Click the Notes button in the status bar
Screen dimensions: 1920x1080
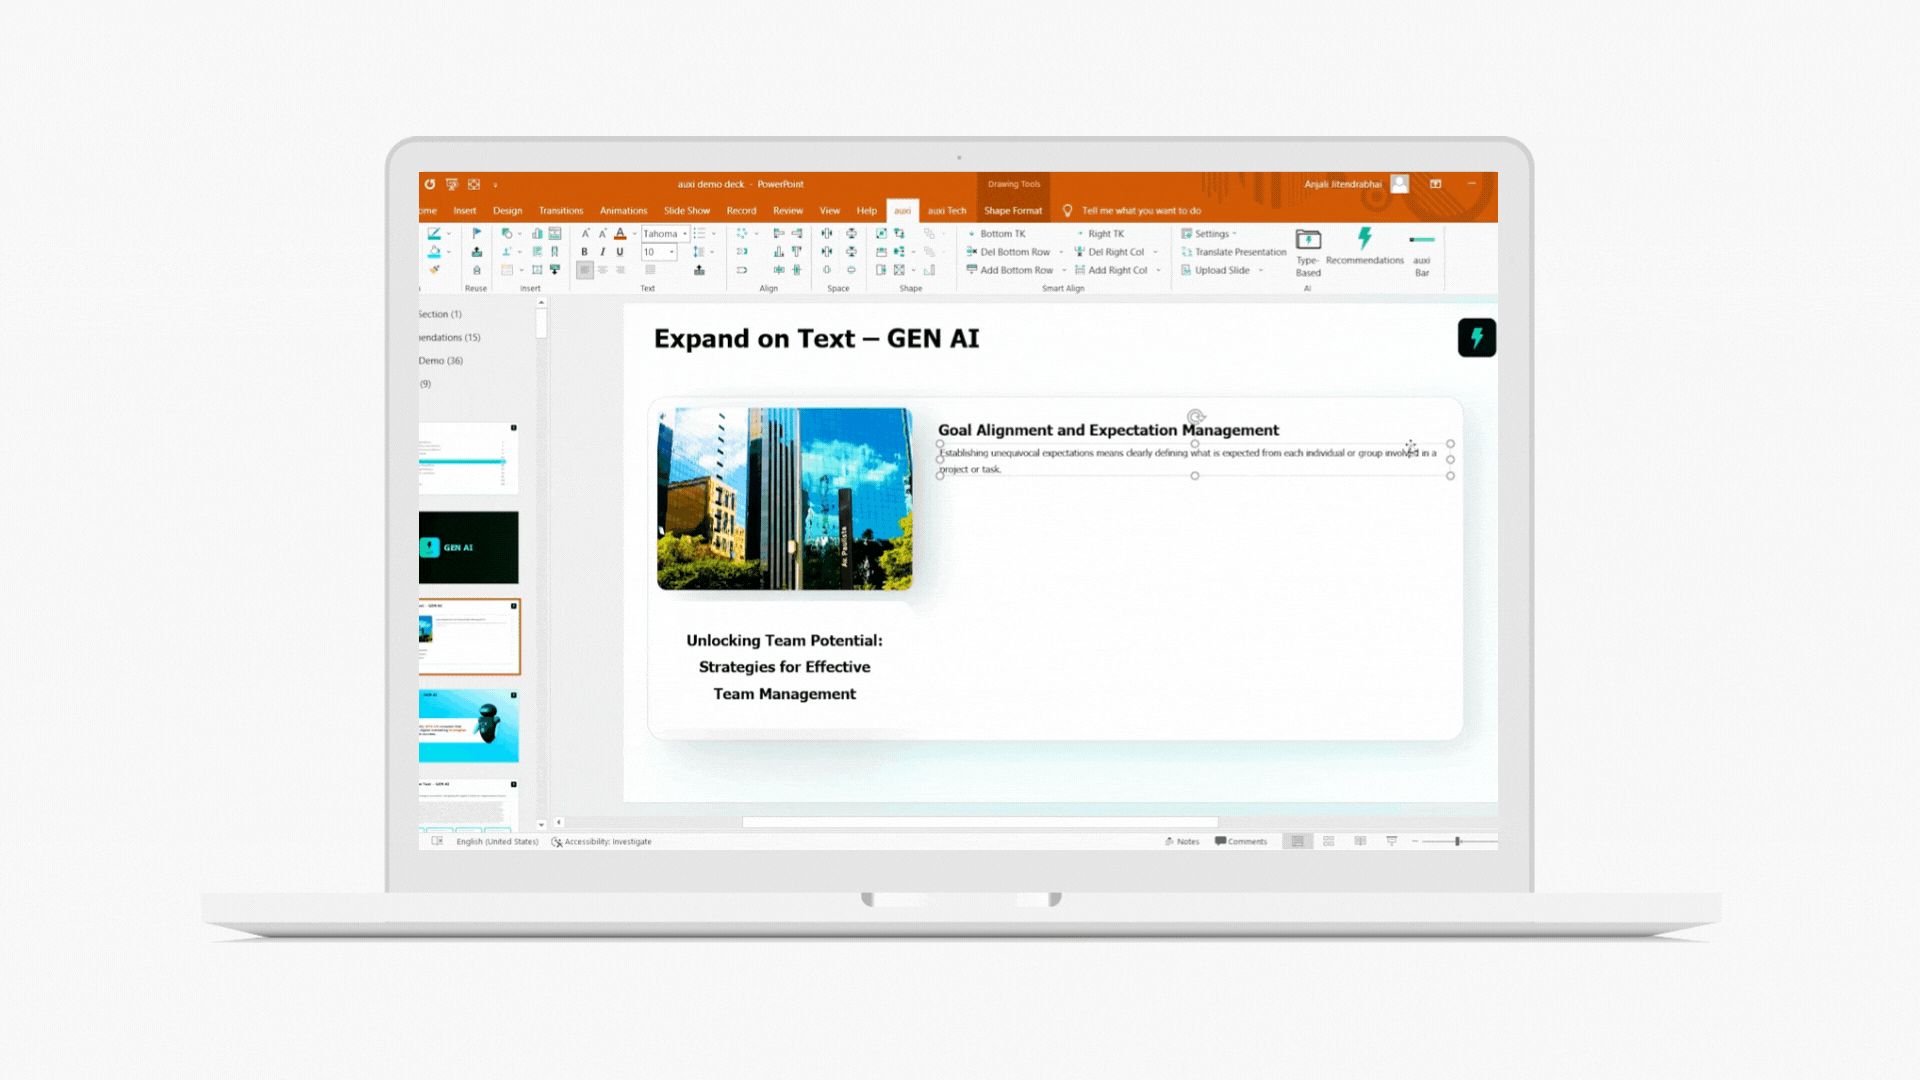pos(1181,841)
